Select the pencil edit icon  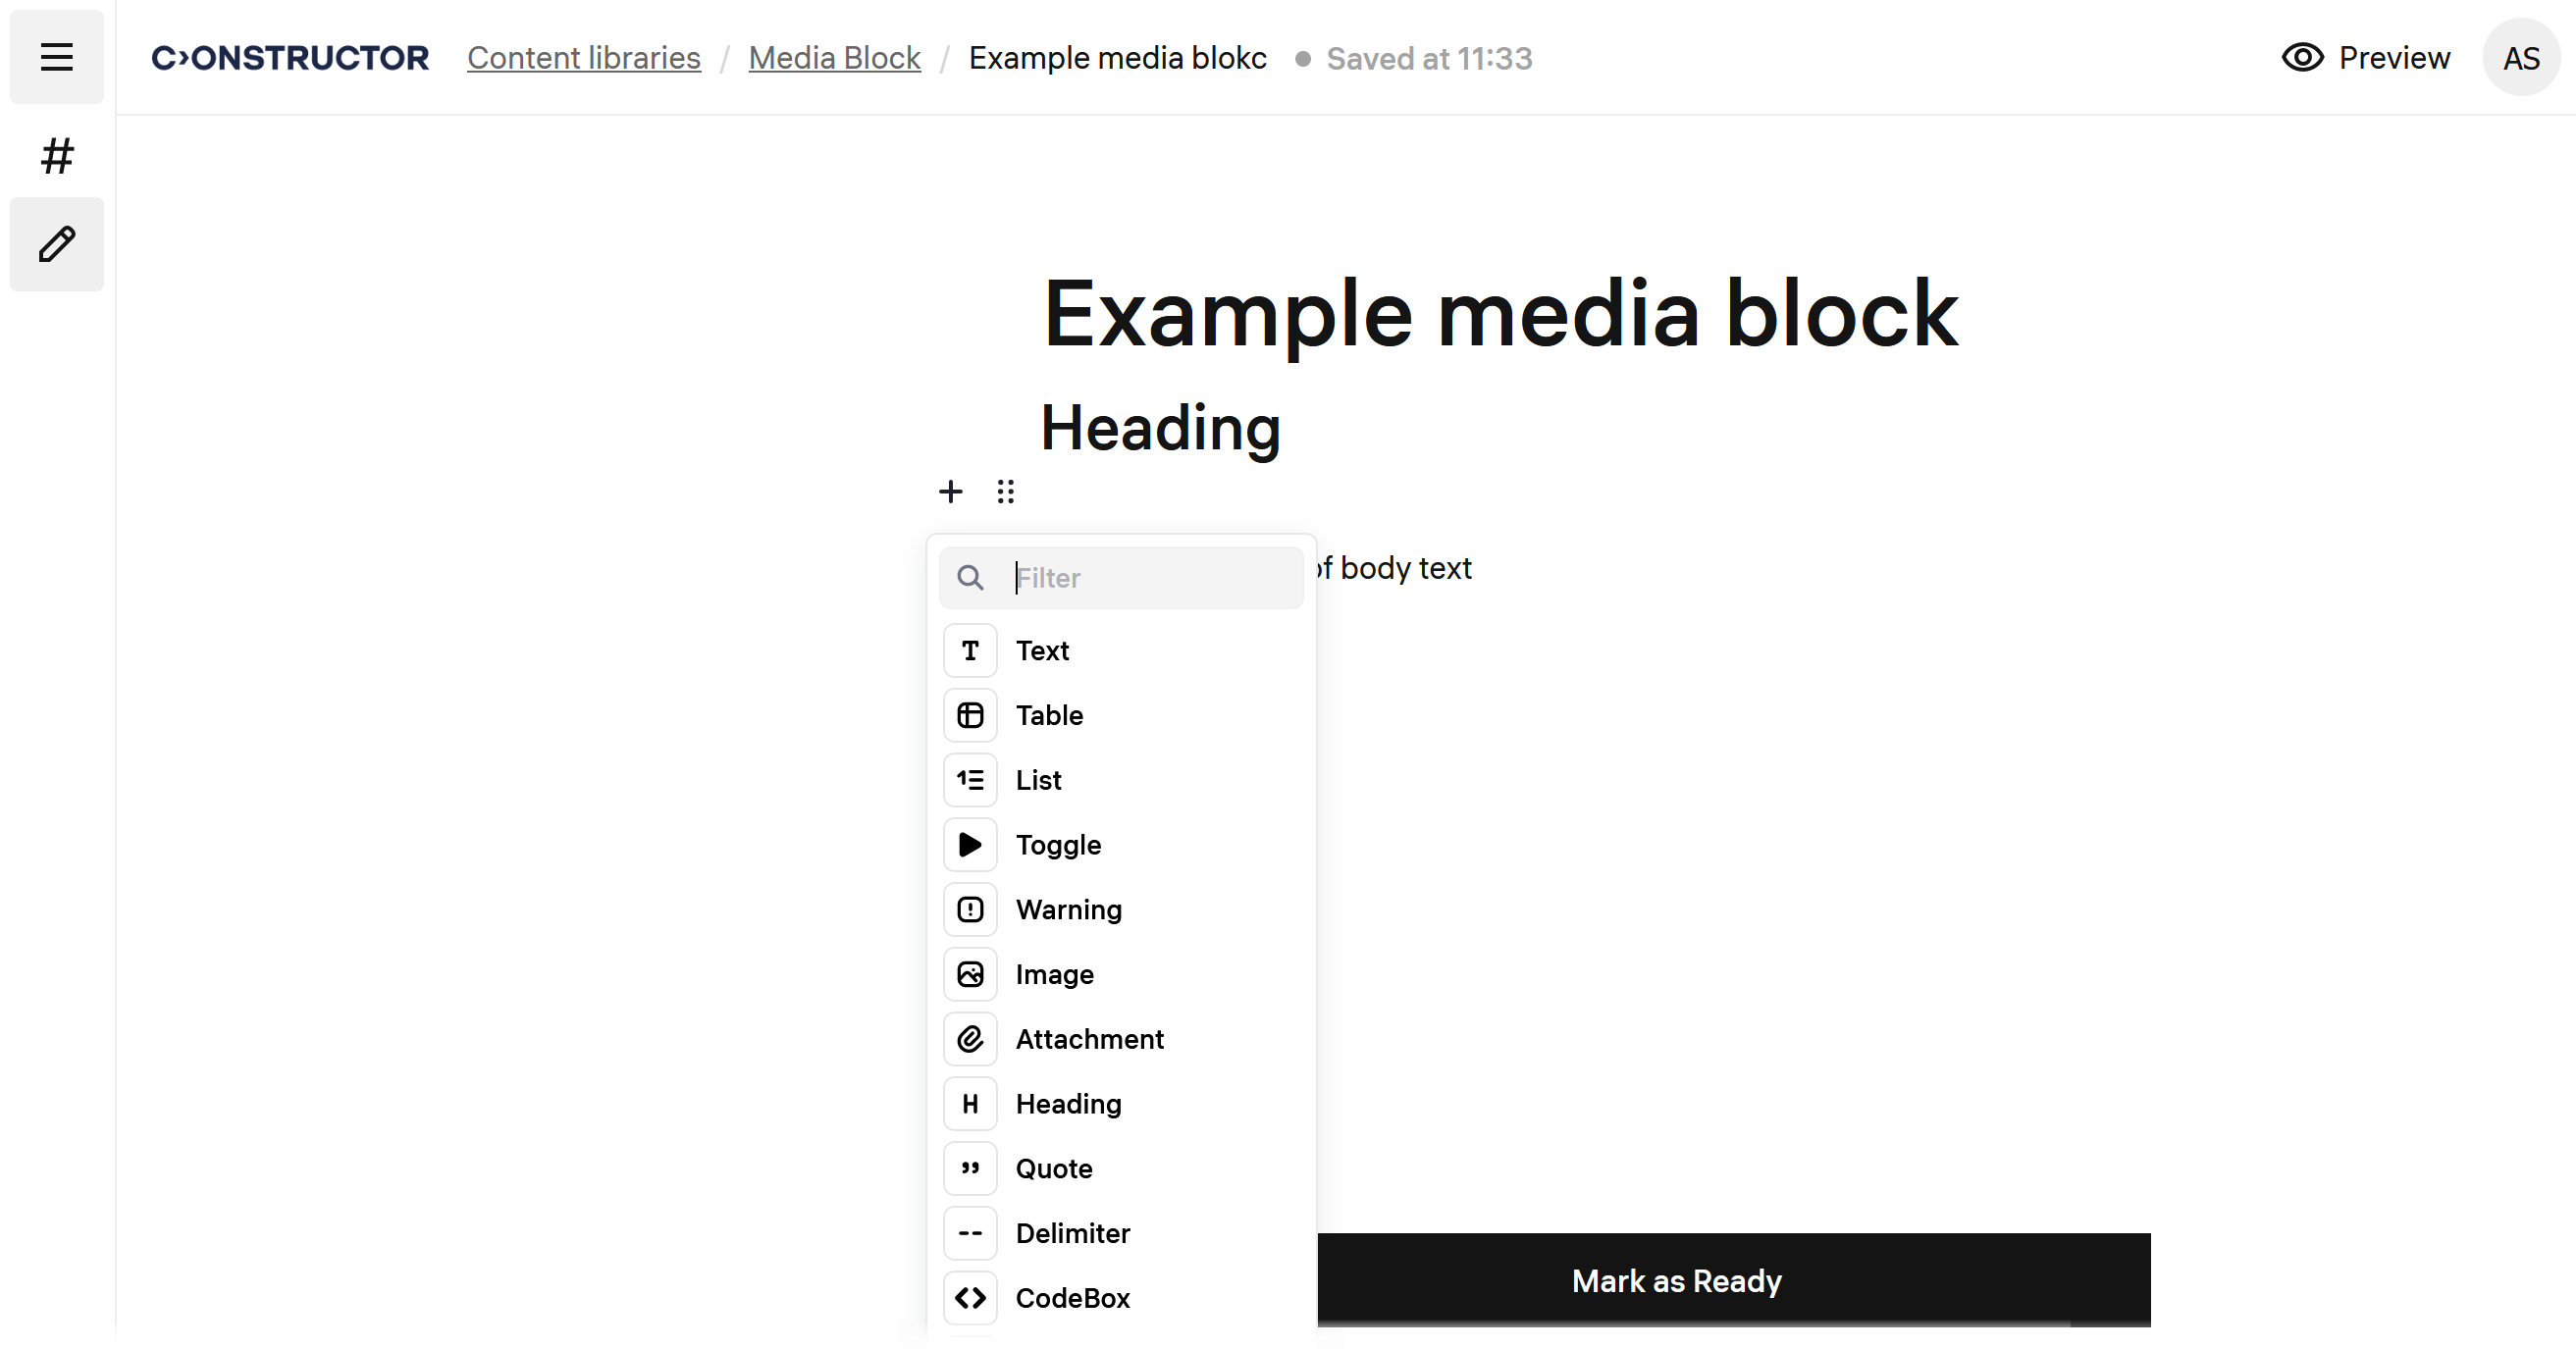56,244
